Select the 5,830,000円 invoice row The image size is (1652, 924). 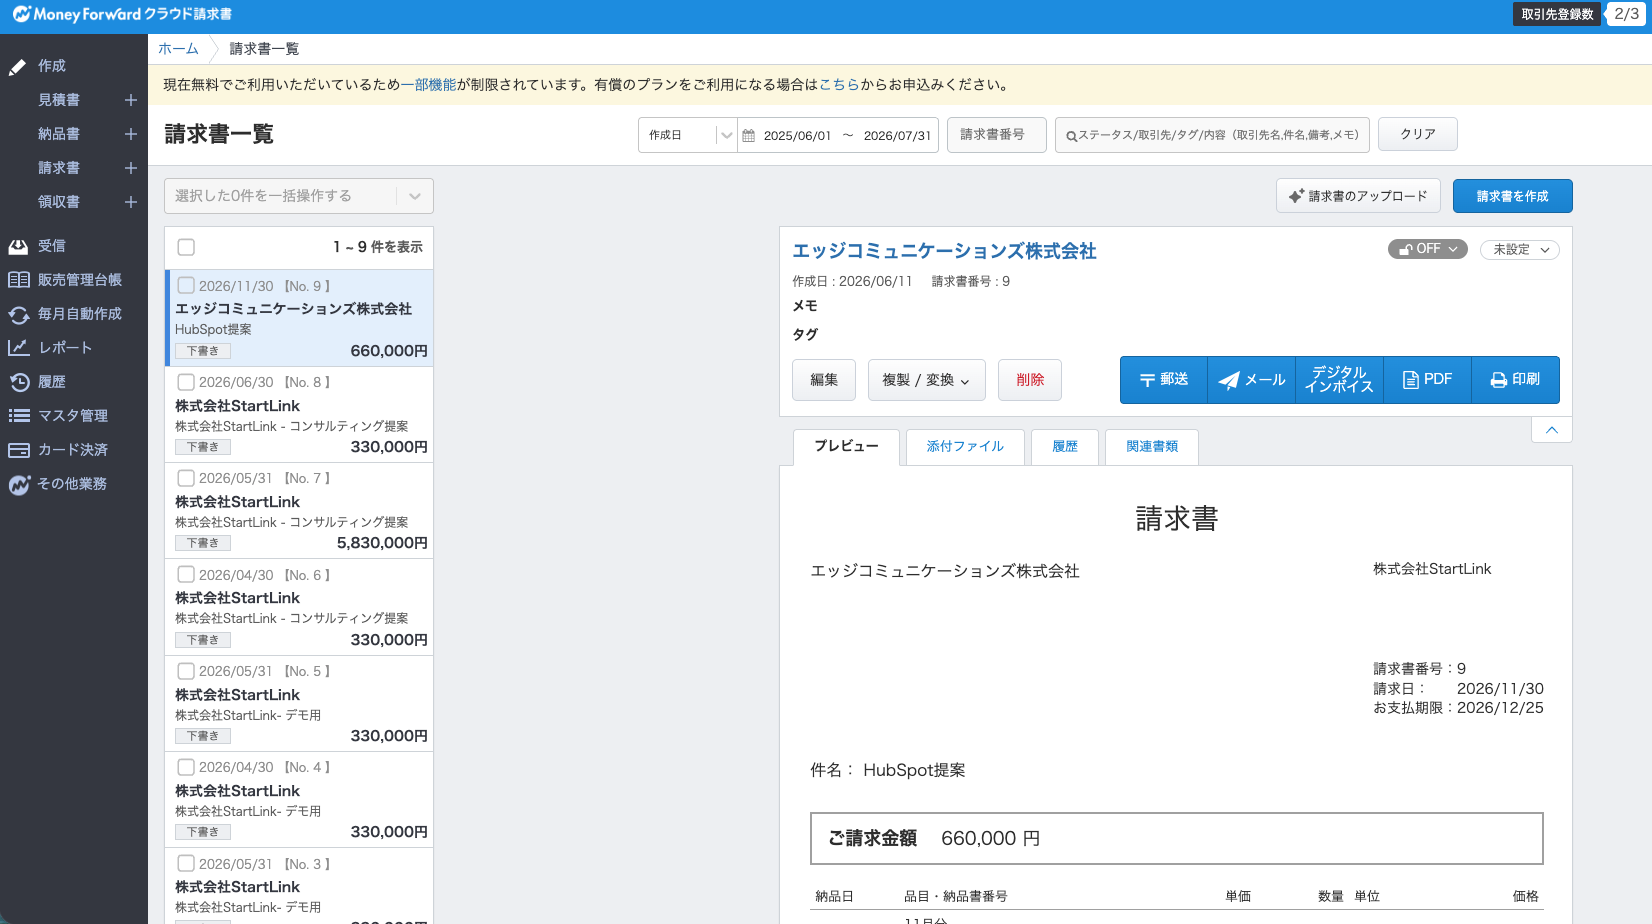299,511
